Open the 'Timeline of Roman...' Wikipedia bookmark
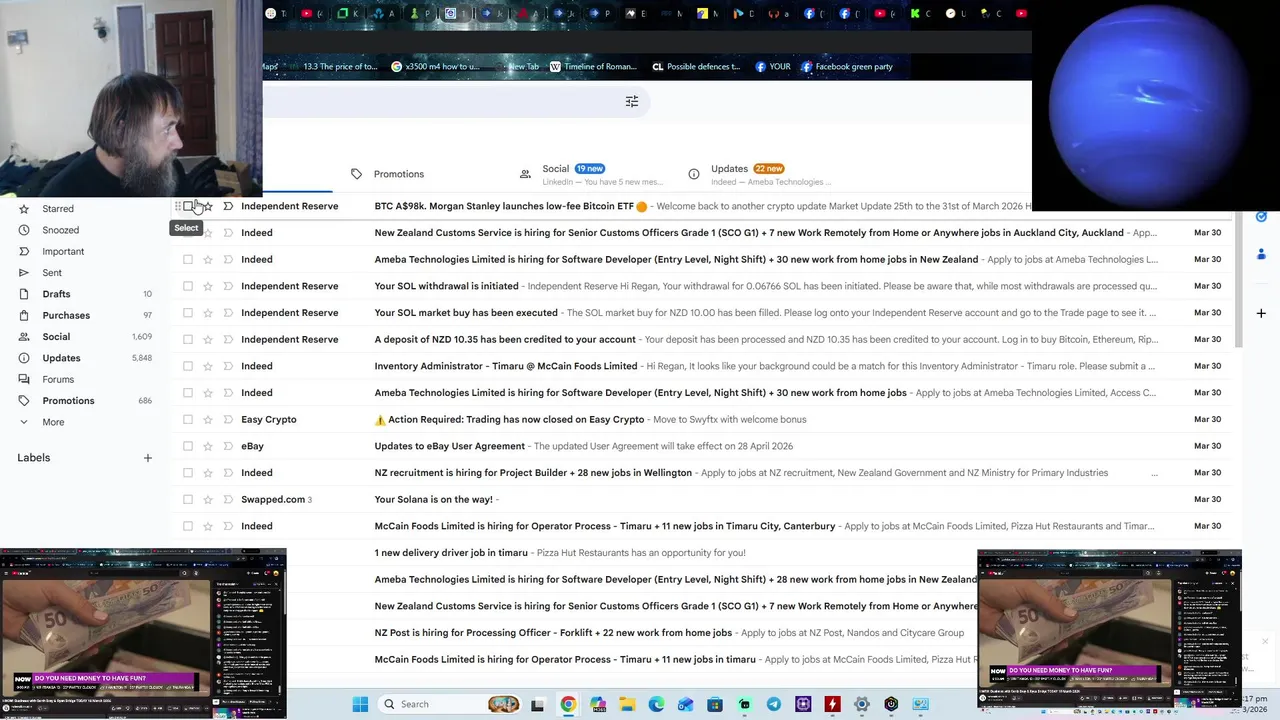Image resolution: width=1280 pixels, height=720 pixels. [x=593, y=67]
